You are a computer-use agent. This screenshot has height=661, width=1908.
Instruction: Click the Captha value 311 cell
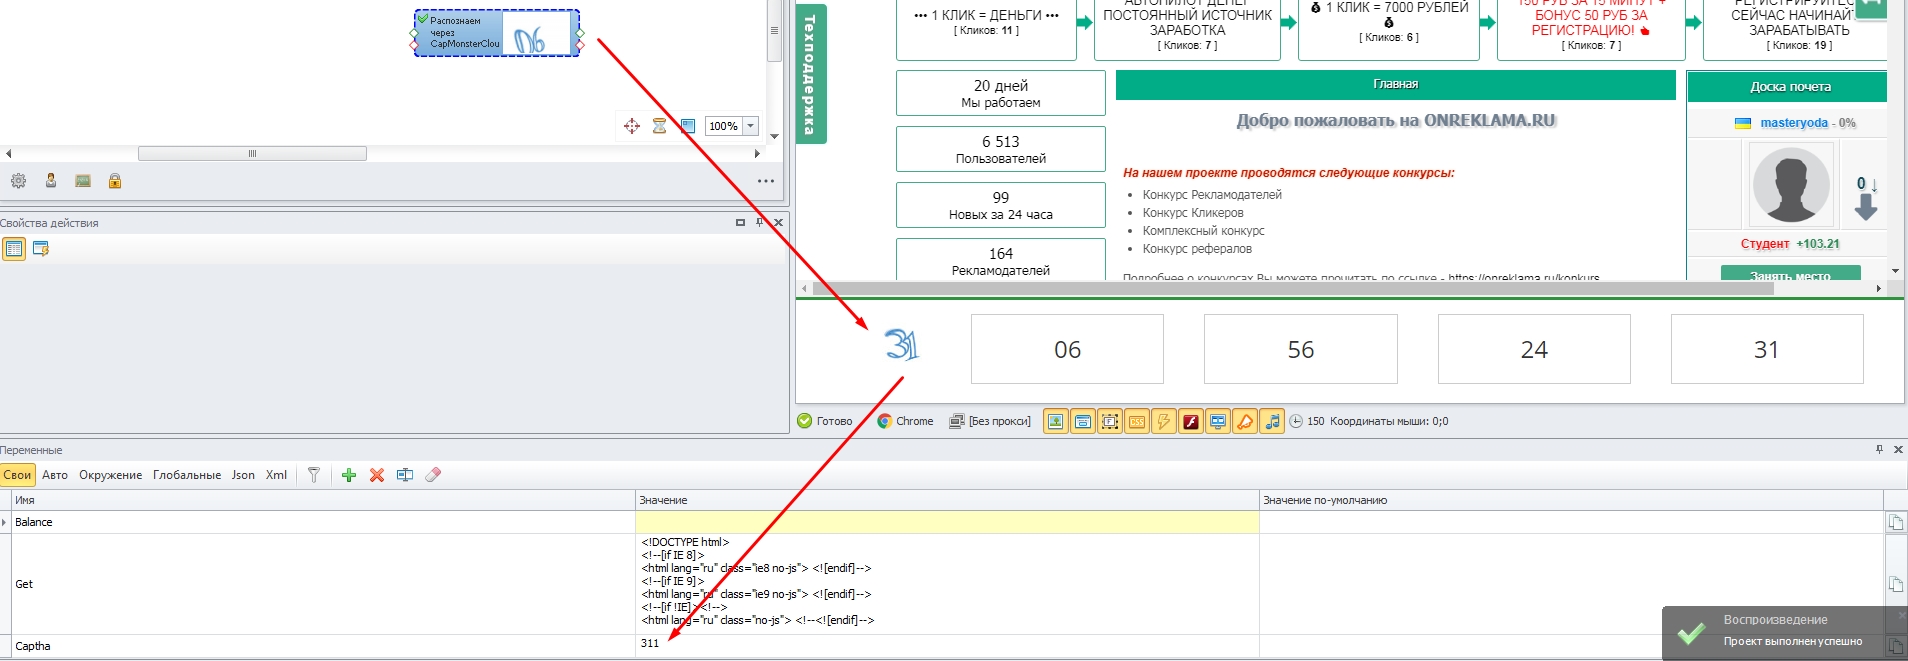pyautogui.click(x=947, y=646)
